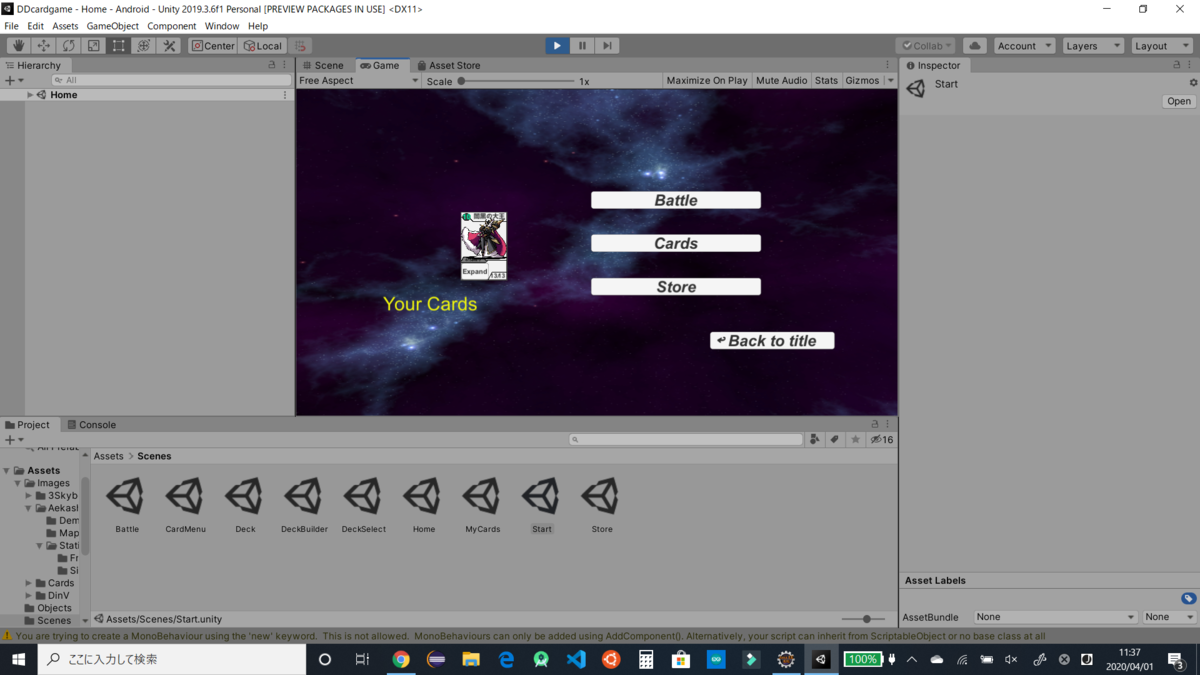Open the Layout dropdown
Viewport: 1200px width, 675px height.
click(1161, 46)
